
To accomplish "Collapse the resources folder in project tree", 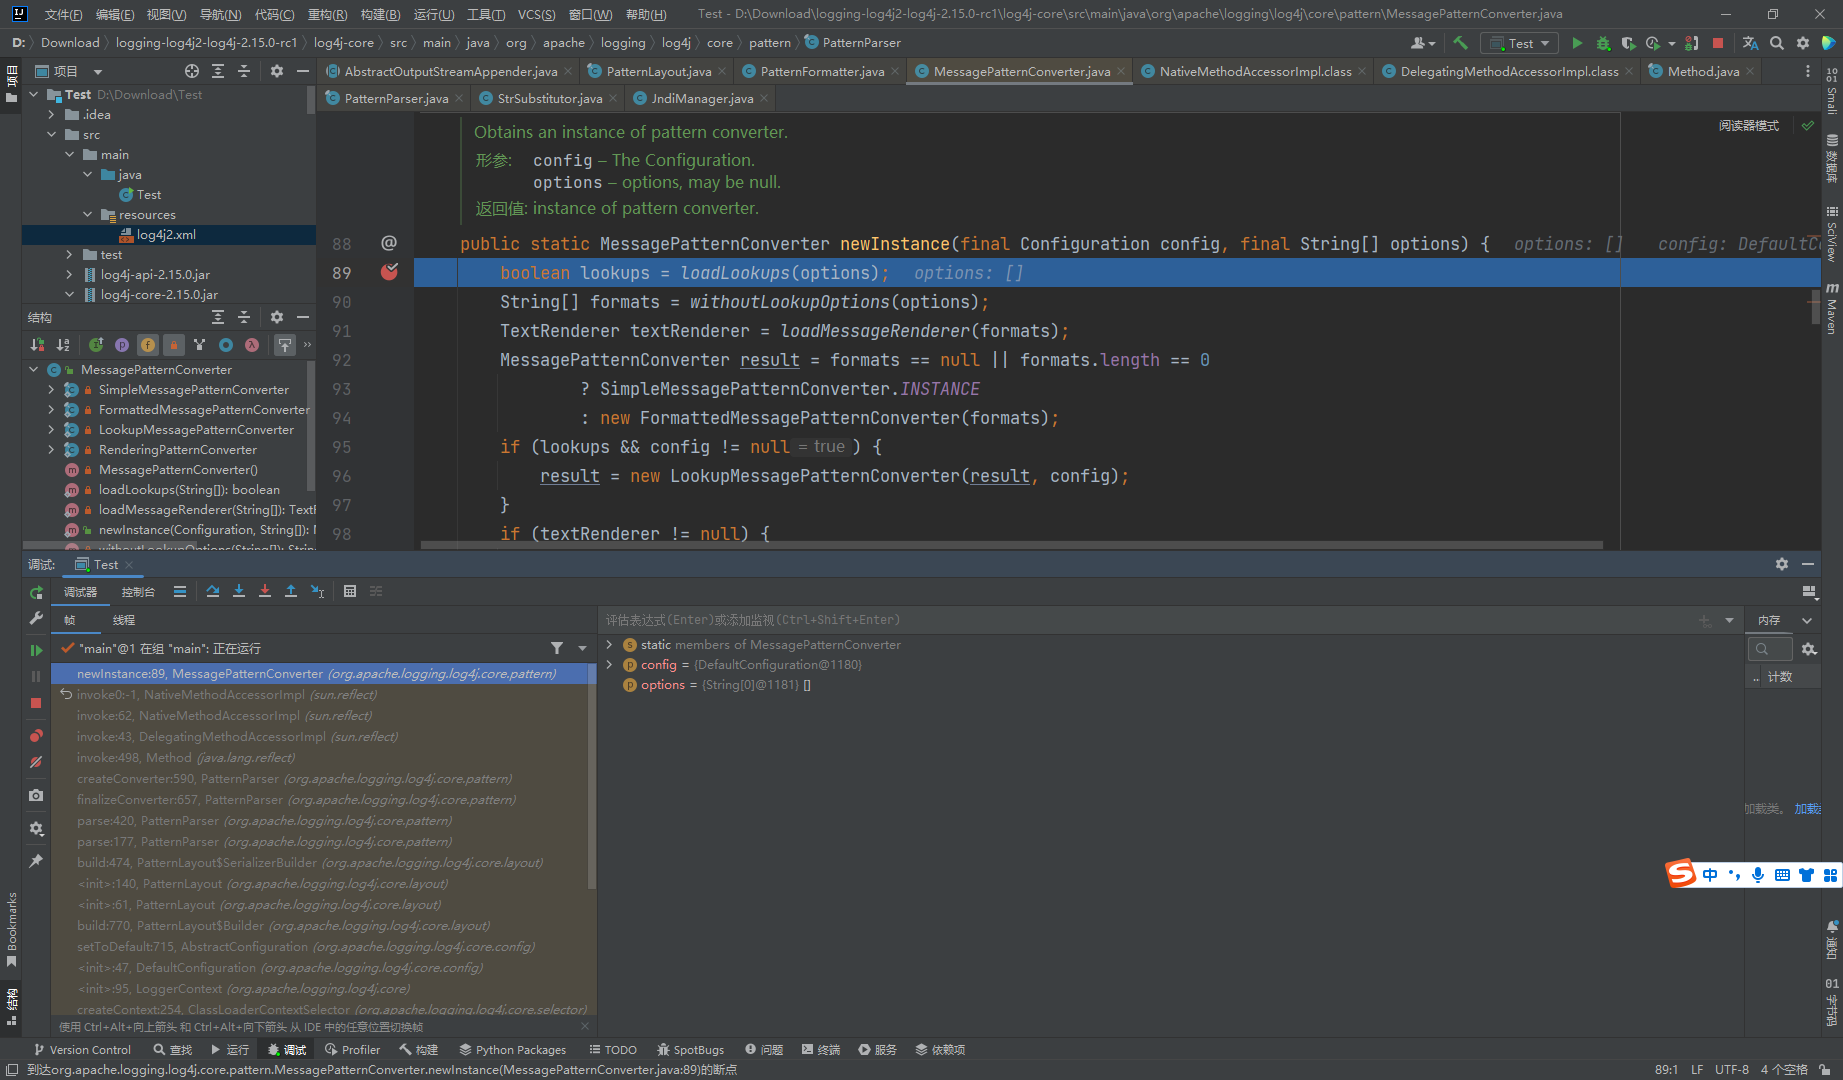I will pos(88,215).
